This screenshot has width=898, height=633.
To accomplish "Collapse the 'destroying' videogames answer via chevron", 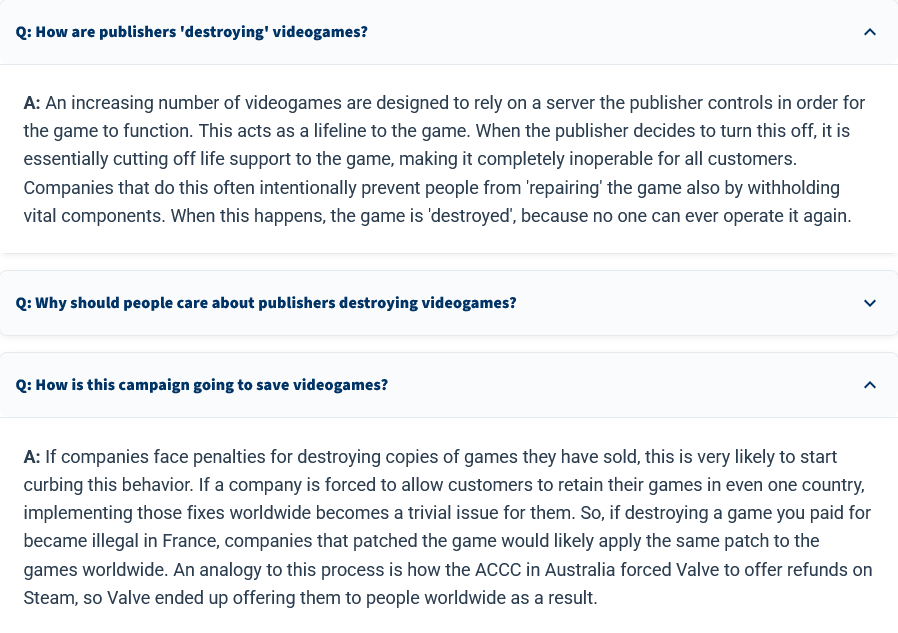I will coord(869,32).
